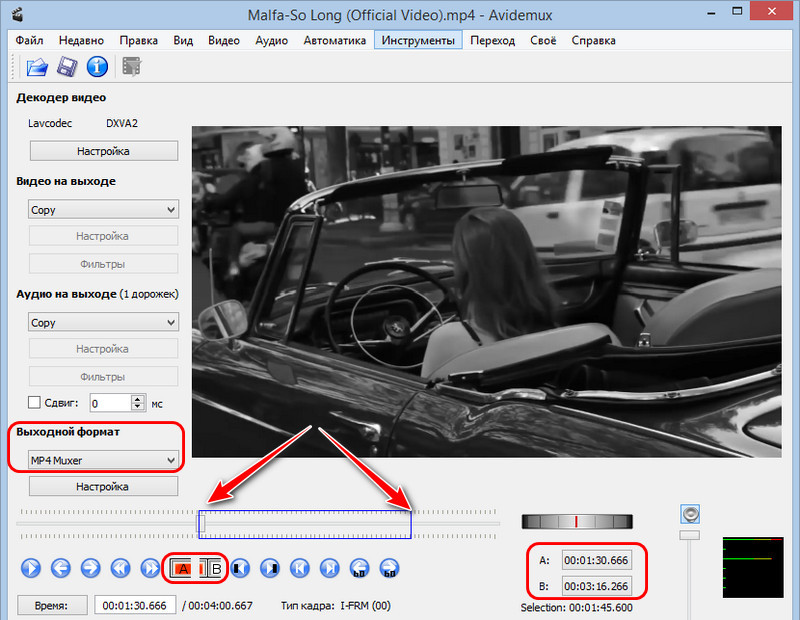Image resolution: width=800 pixels, height=620 pixels.
Task: Click the decoder Настройка button
Action: pos(104,151)
